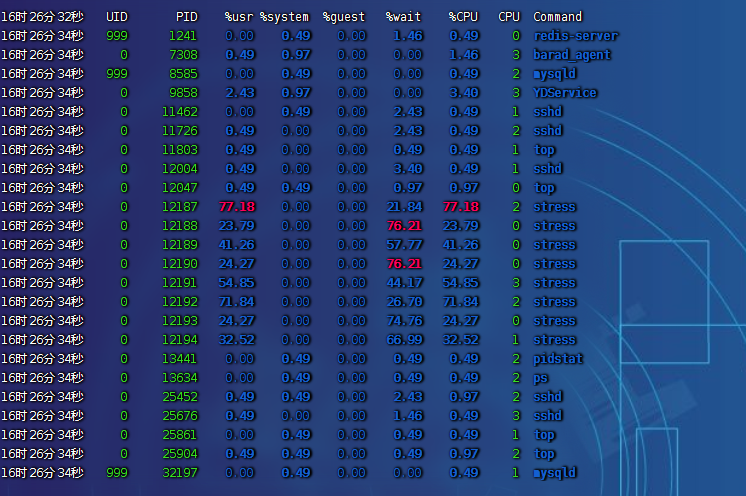Click the %wait value 26.70
Image resolution: width=746 pixels, height=496 pixels.
[x=405, y=302]
